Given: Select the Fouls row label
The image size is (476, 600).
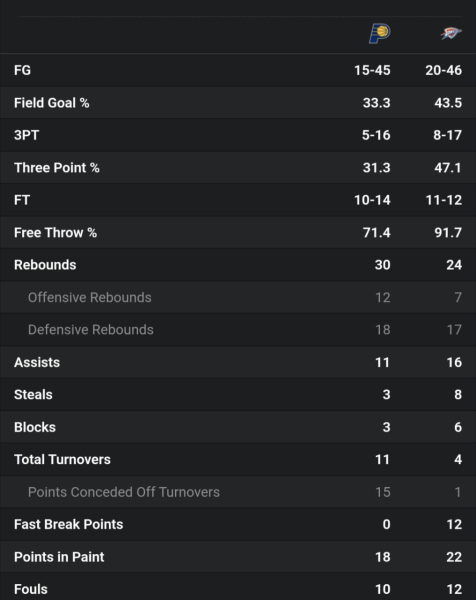Looking at the screenshot, I should pyautogui.click(x=31, y=589).
